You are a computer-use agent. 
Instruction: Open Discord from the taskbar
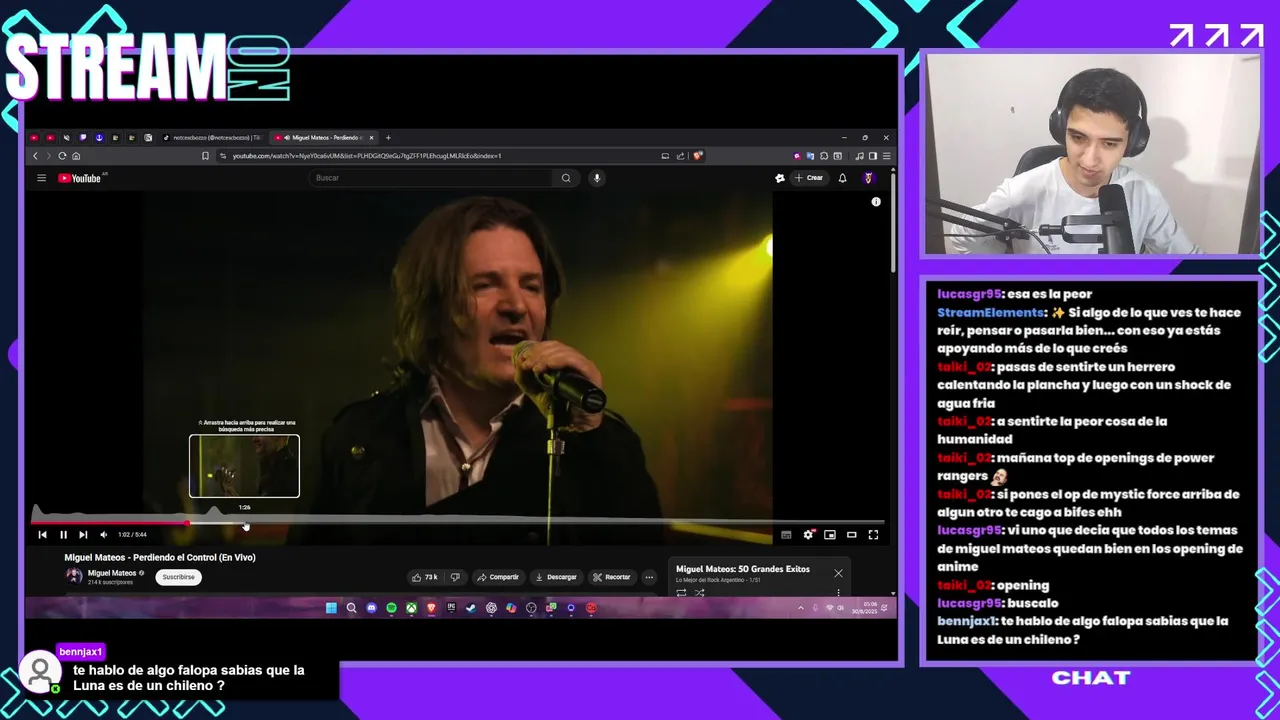(x=371, y=608)
